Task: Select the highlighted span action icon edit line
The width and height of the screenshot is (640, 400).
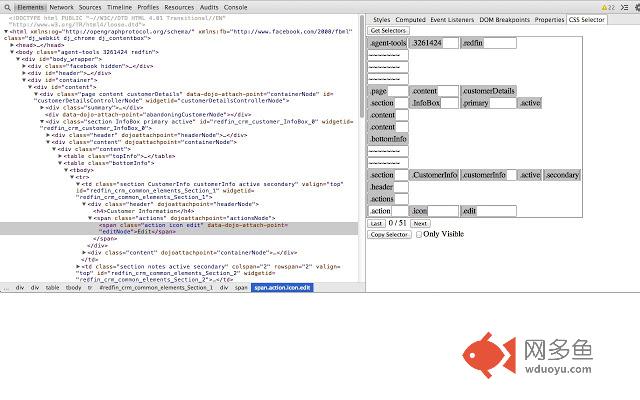Action: [179, 229]
